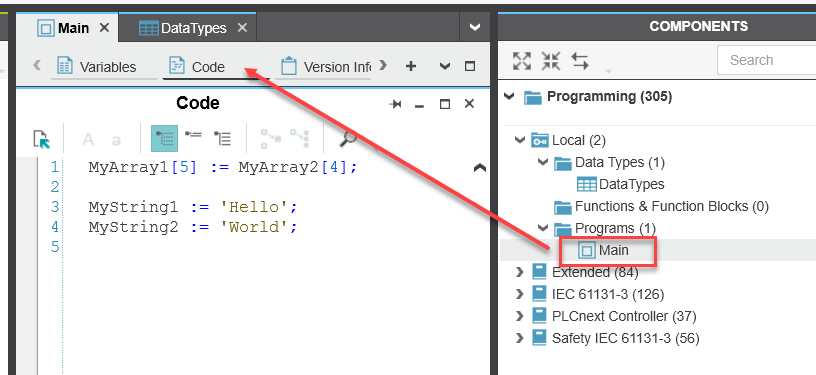Collapse the Data Types (1) folder
The image size is (816, 375).
pos(543,162)
